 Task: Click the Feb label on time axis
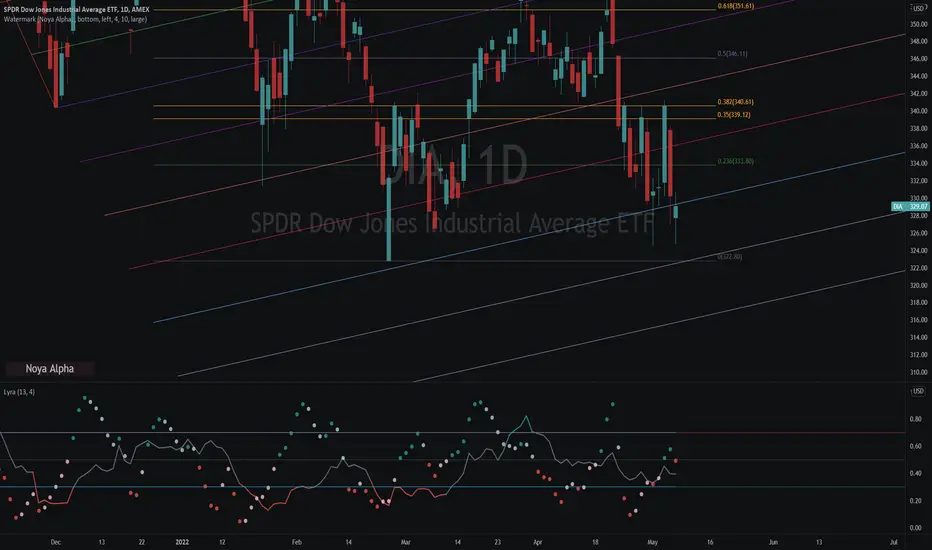coord(297,542)
